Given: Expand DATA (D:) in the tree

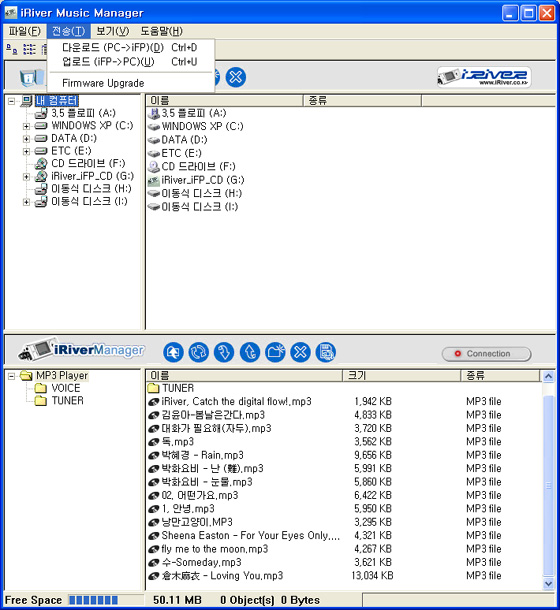Looking at the screenshot, I should (26, 138).
